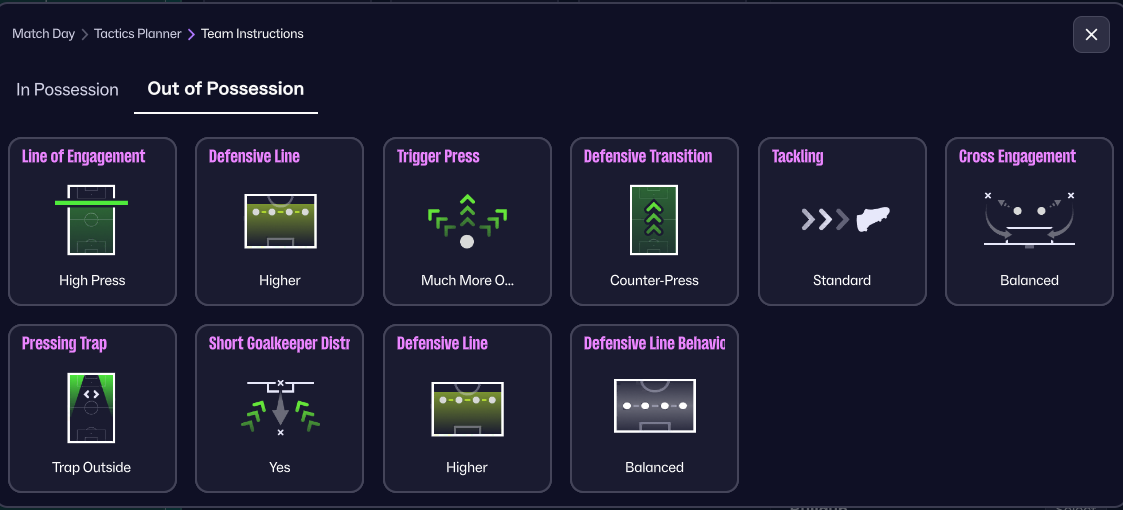Click the Line of Engagement pitch icon
Screen dimensions: 1123x510
coord(91,220)
